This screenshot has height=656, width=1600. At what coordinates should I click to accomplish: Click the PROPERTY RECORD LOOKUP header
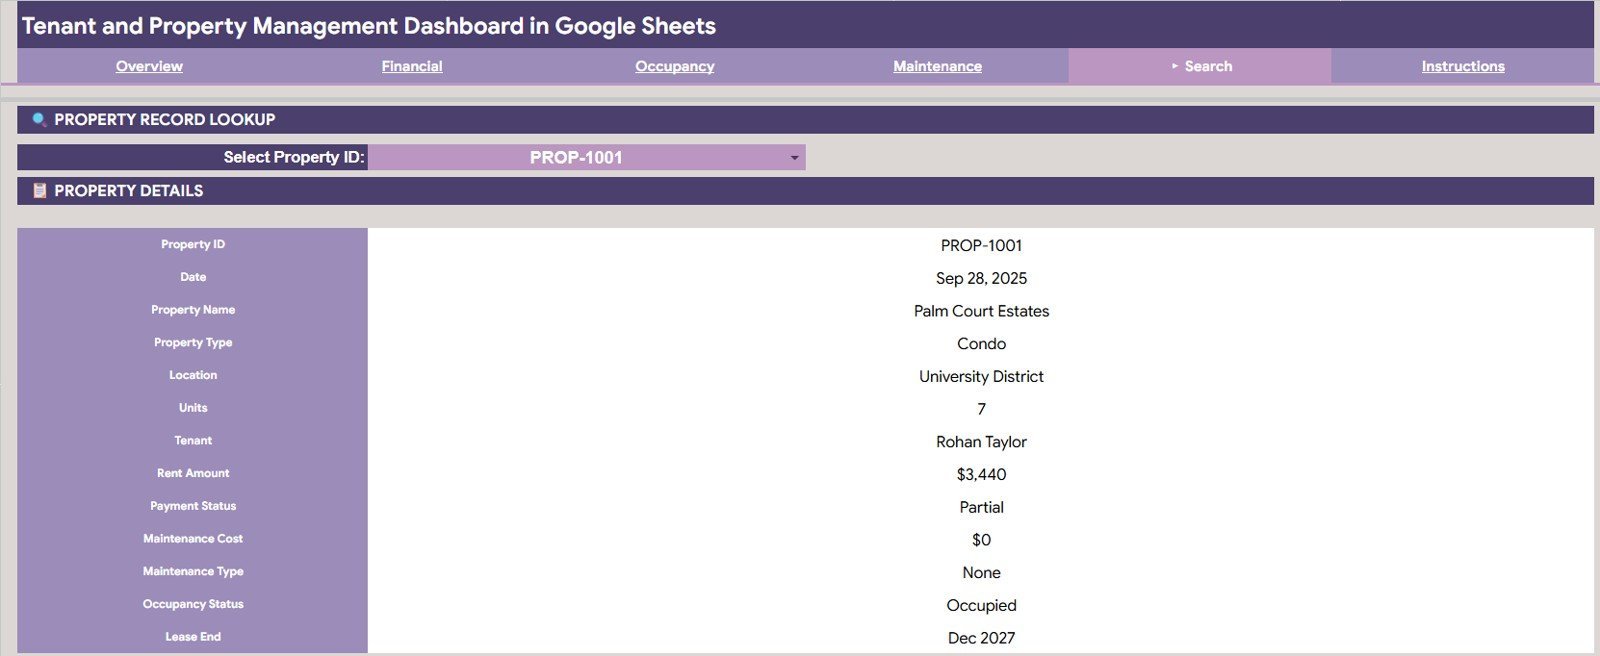point(165,119)
